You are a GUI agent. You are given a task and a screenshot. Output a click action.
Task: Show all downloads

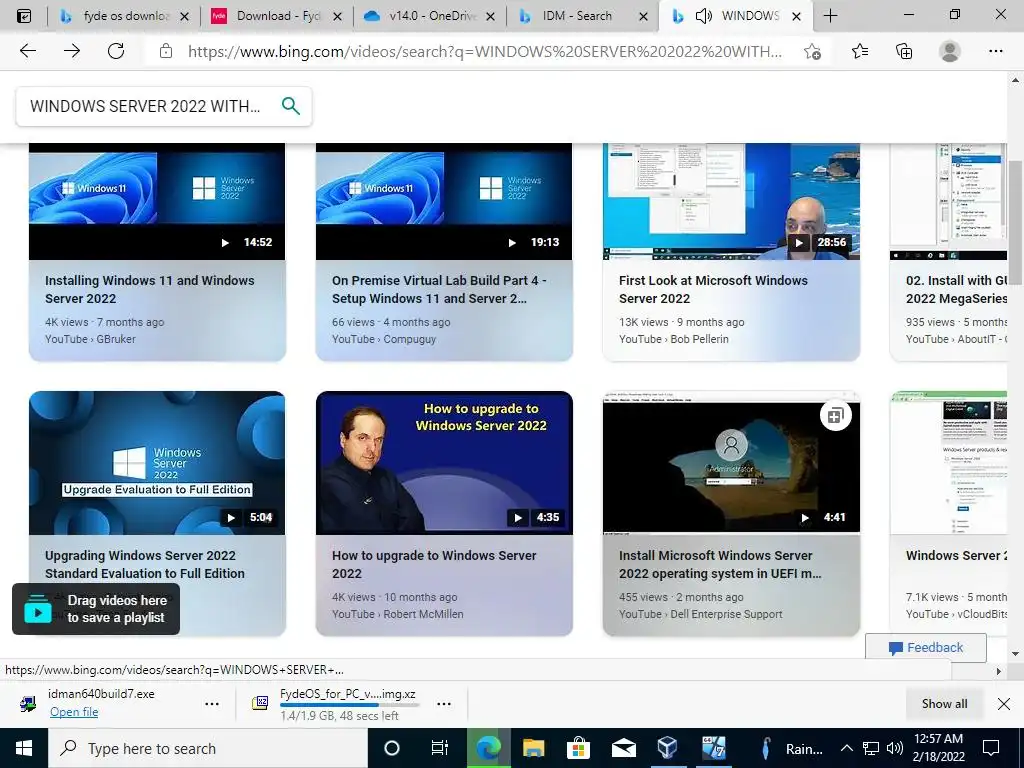click(x=944, y=704)
